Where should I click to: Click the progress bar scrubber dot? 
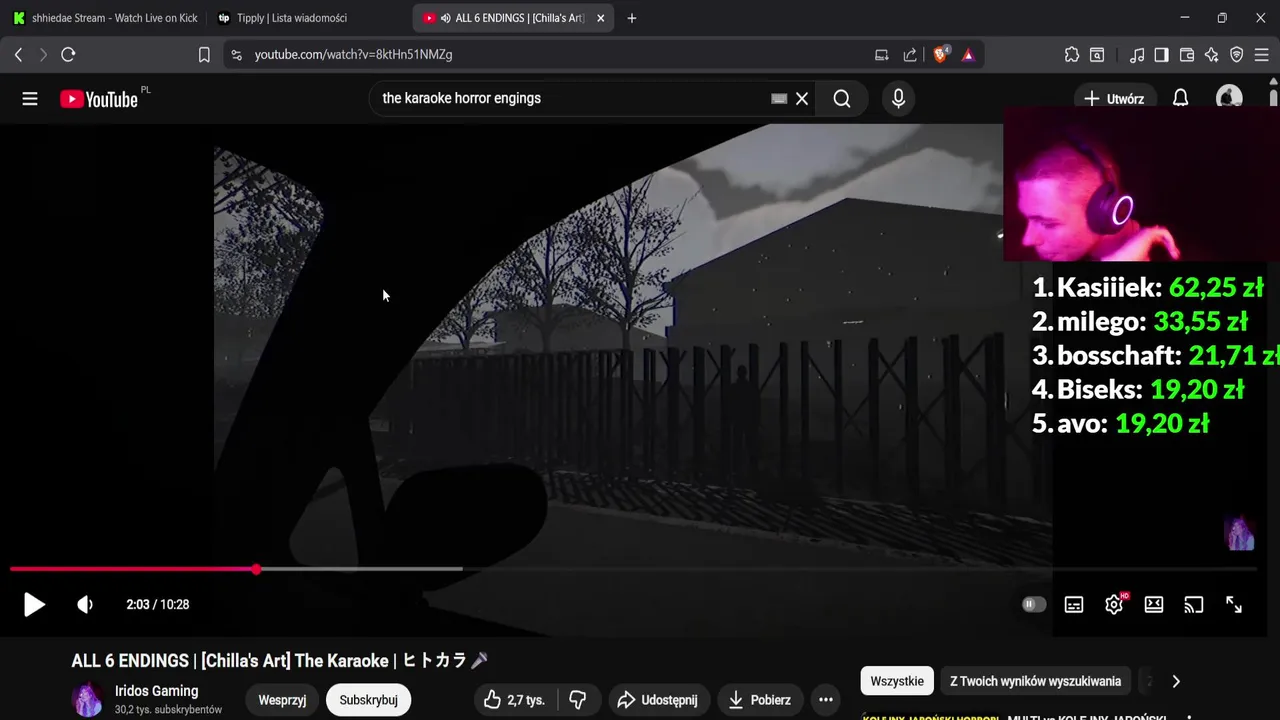(256, 569)
